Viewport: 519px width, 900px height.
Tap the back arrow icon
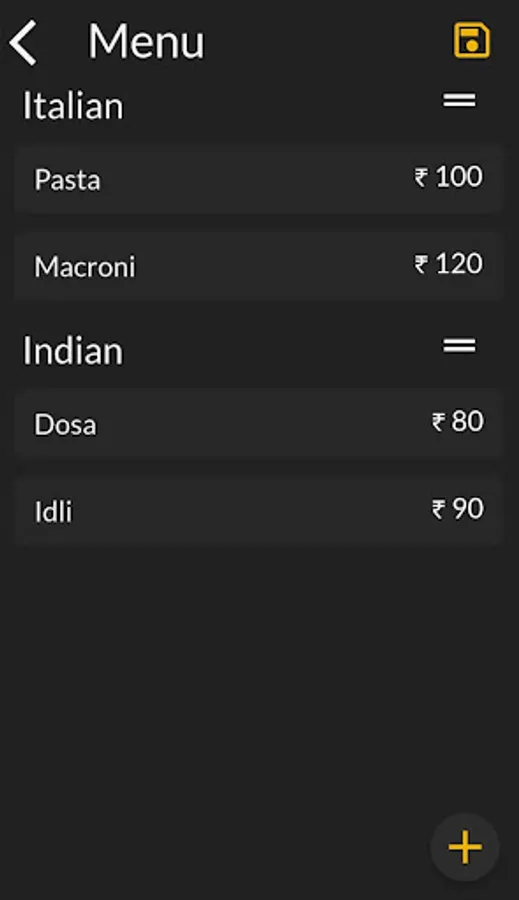(23, 42)
